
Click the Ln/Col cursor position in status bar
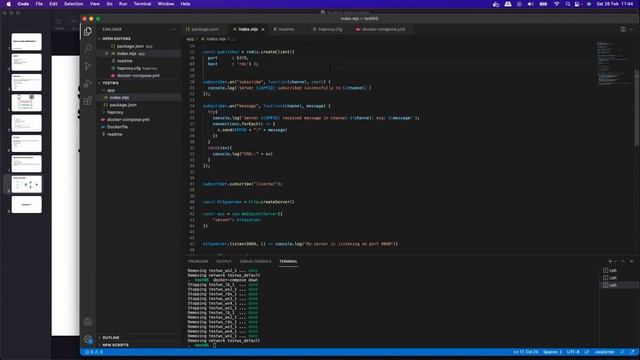[x=525, y=352]
